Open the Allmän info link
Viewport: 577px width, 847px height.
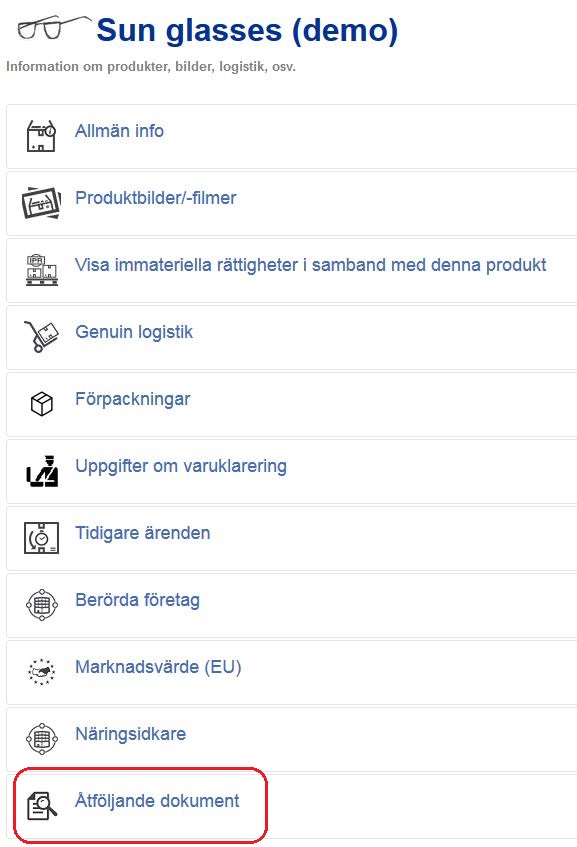(119, 131)
